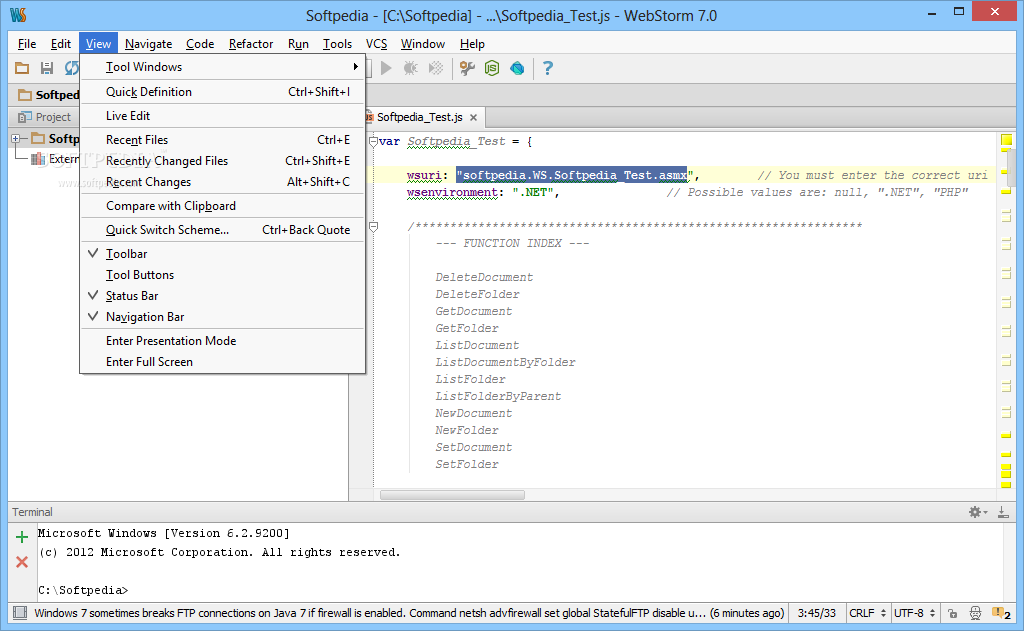Open Settings via wrench icon
The image size is (1024, 631).
466,68
